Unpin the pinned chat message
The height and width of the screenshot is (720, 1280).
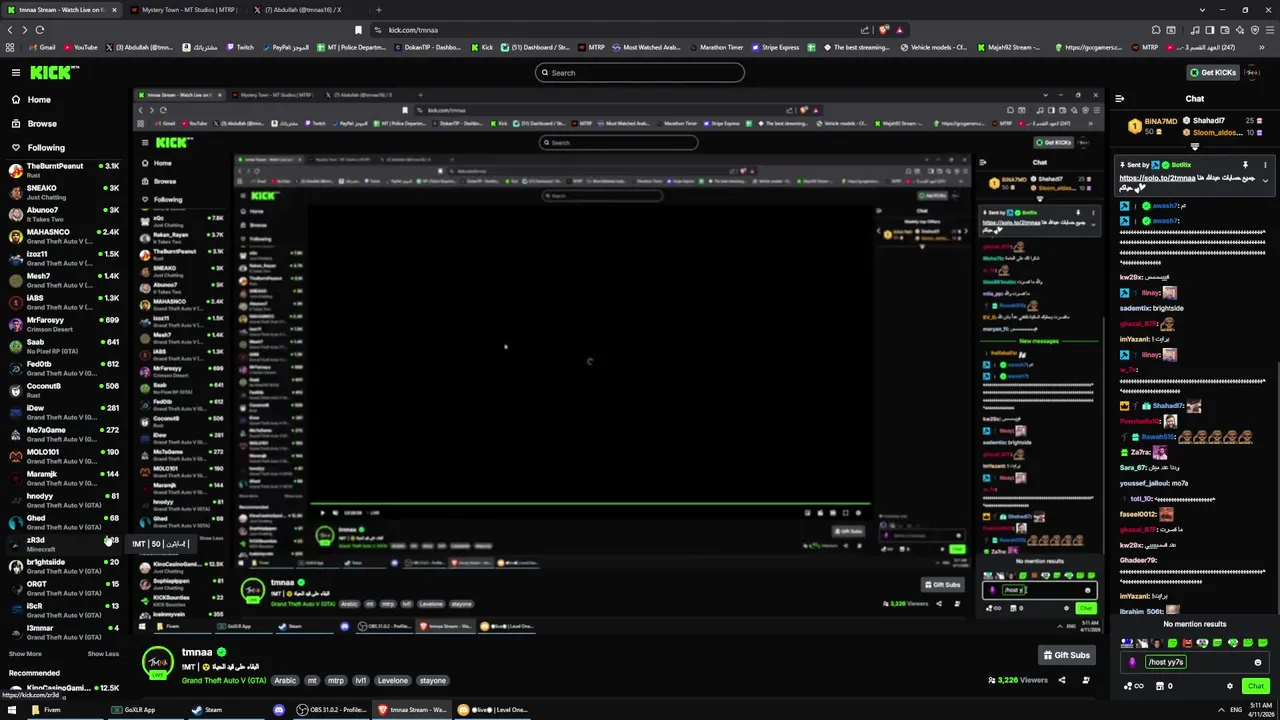(1246, 165)
